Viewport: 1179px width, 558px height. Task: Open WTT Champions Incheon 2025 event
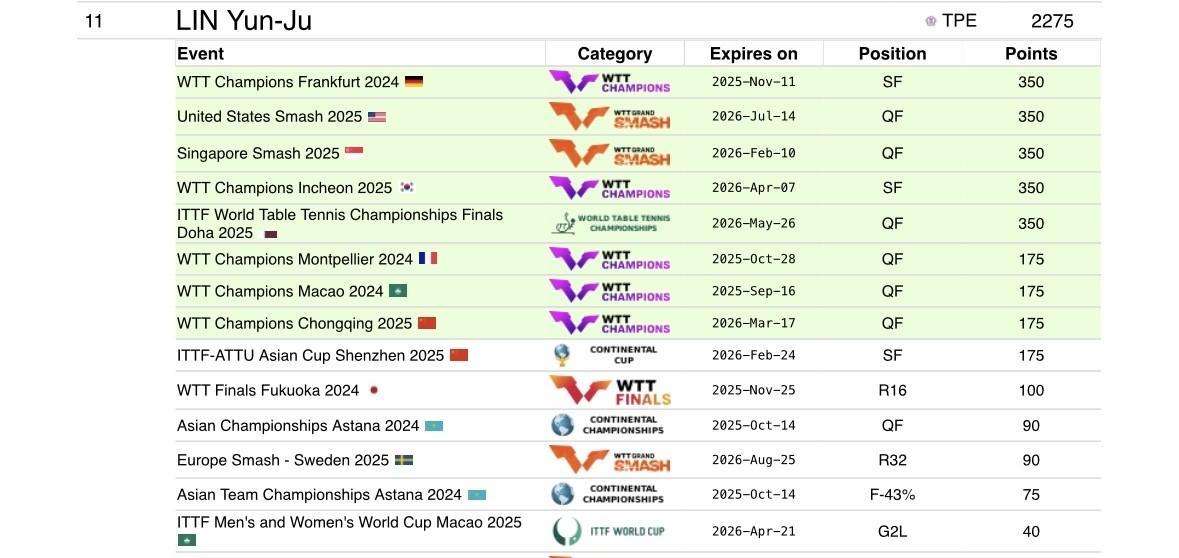[285, 188]
